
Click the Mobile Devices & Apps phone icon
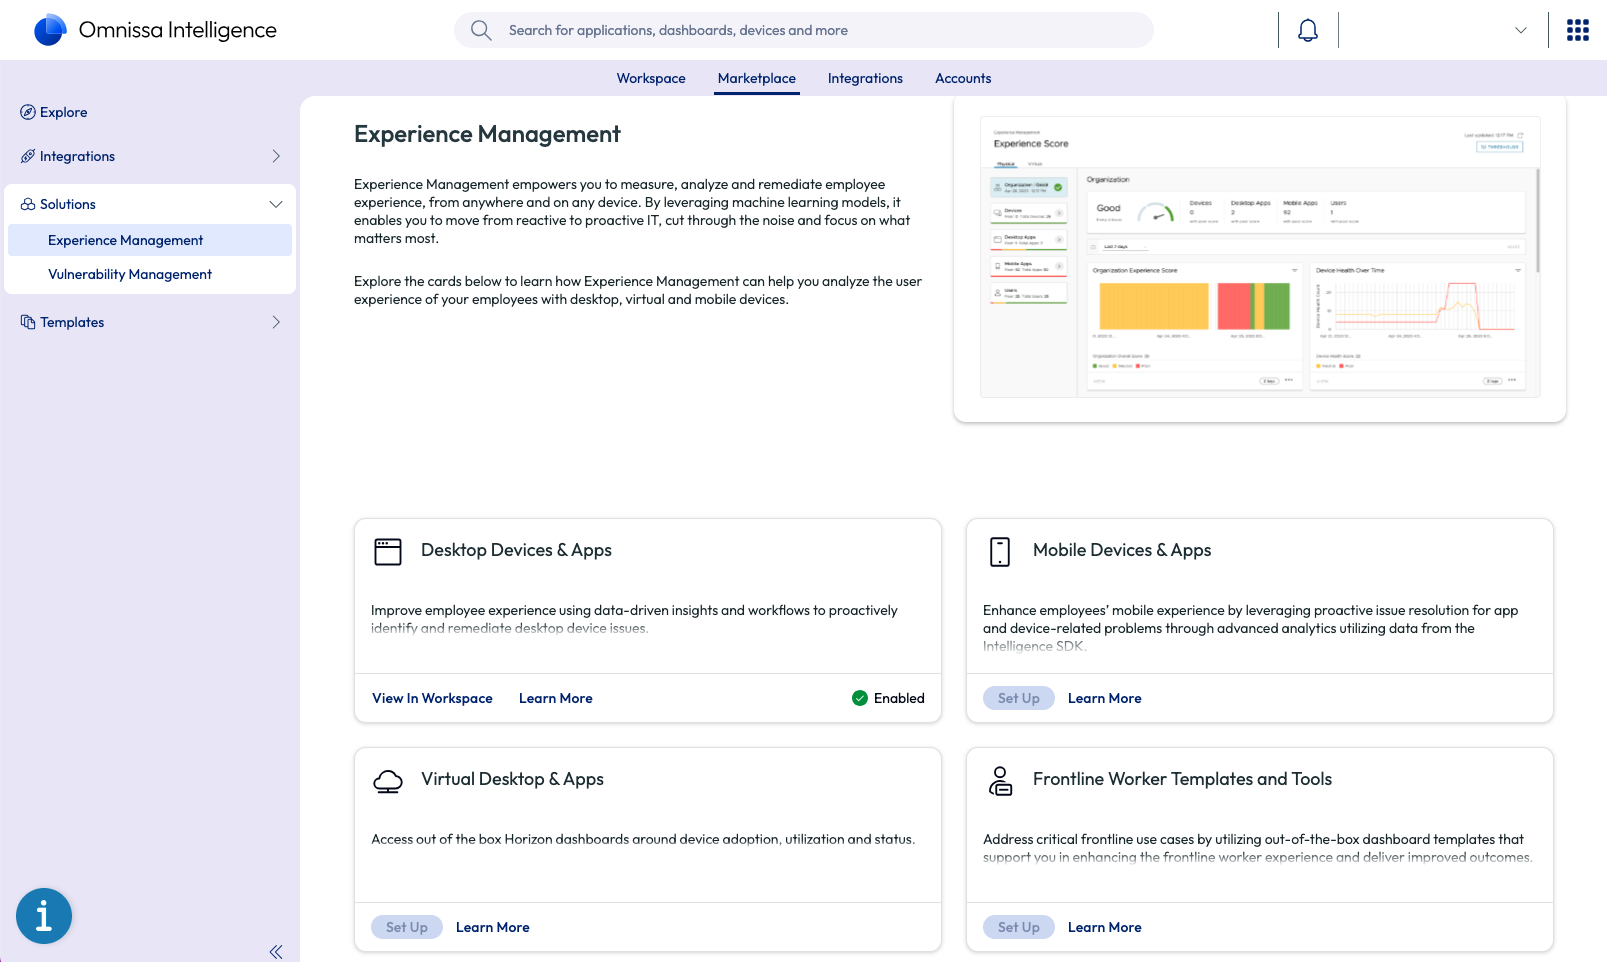(x=1000, y=552)
